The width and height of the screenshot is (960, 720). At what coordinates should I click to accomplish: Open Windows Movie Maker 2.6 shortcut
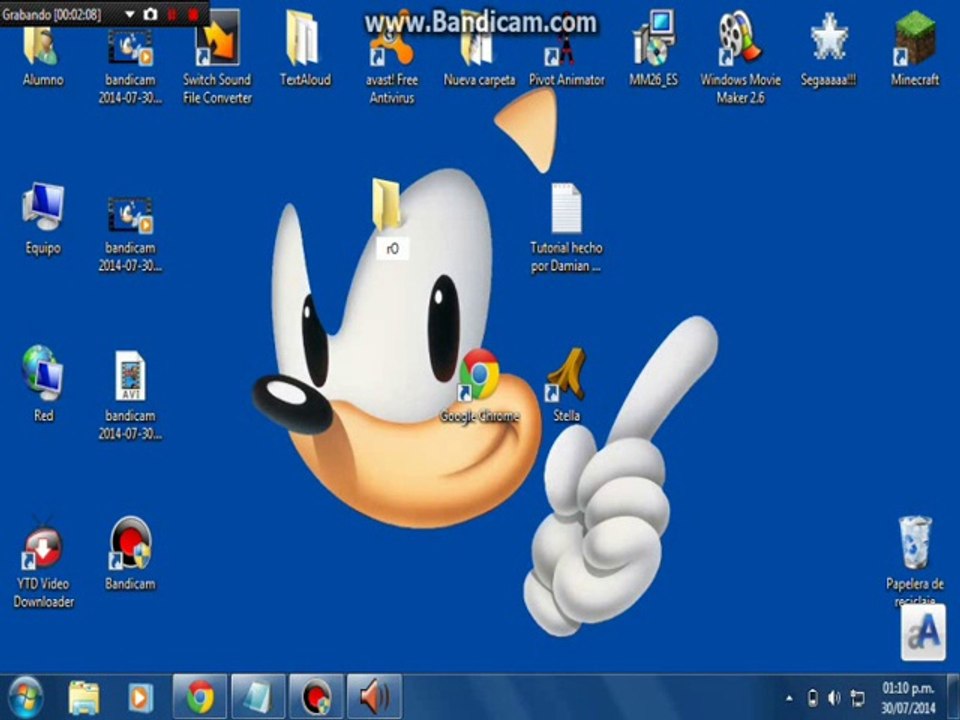pyautogui.click(x=740, y=58)
